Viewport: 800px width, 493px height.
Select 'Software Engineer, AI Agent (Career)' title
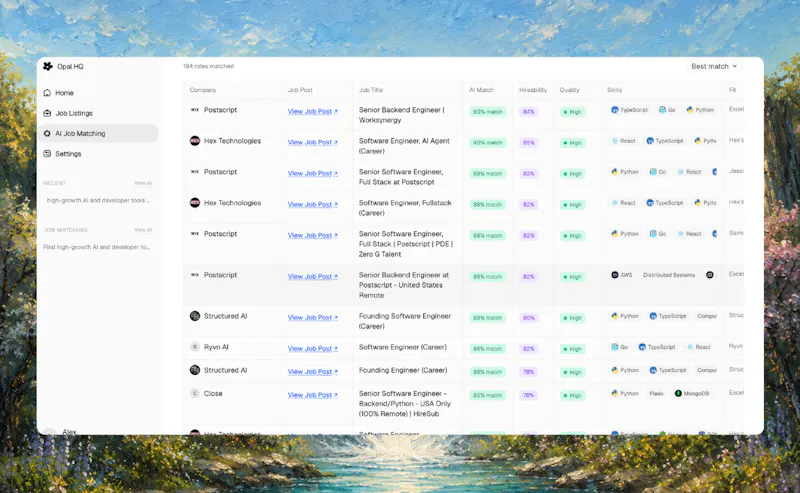pos(404,146)
